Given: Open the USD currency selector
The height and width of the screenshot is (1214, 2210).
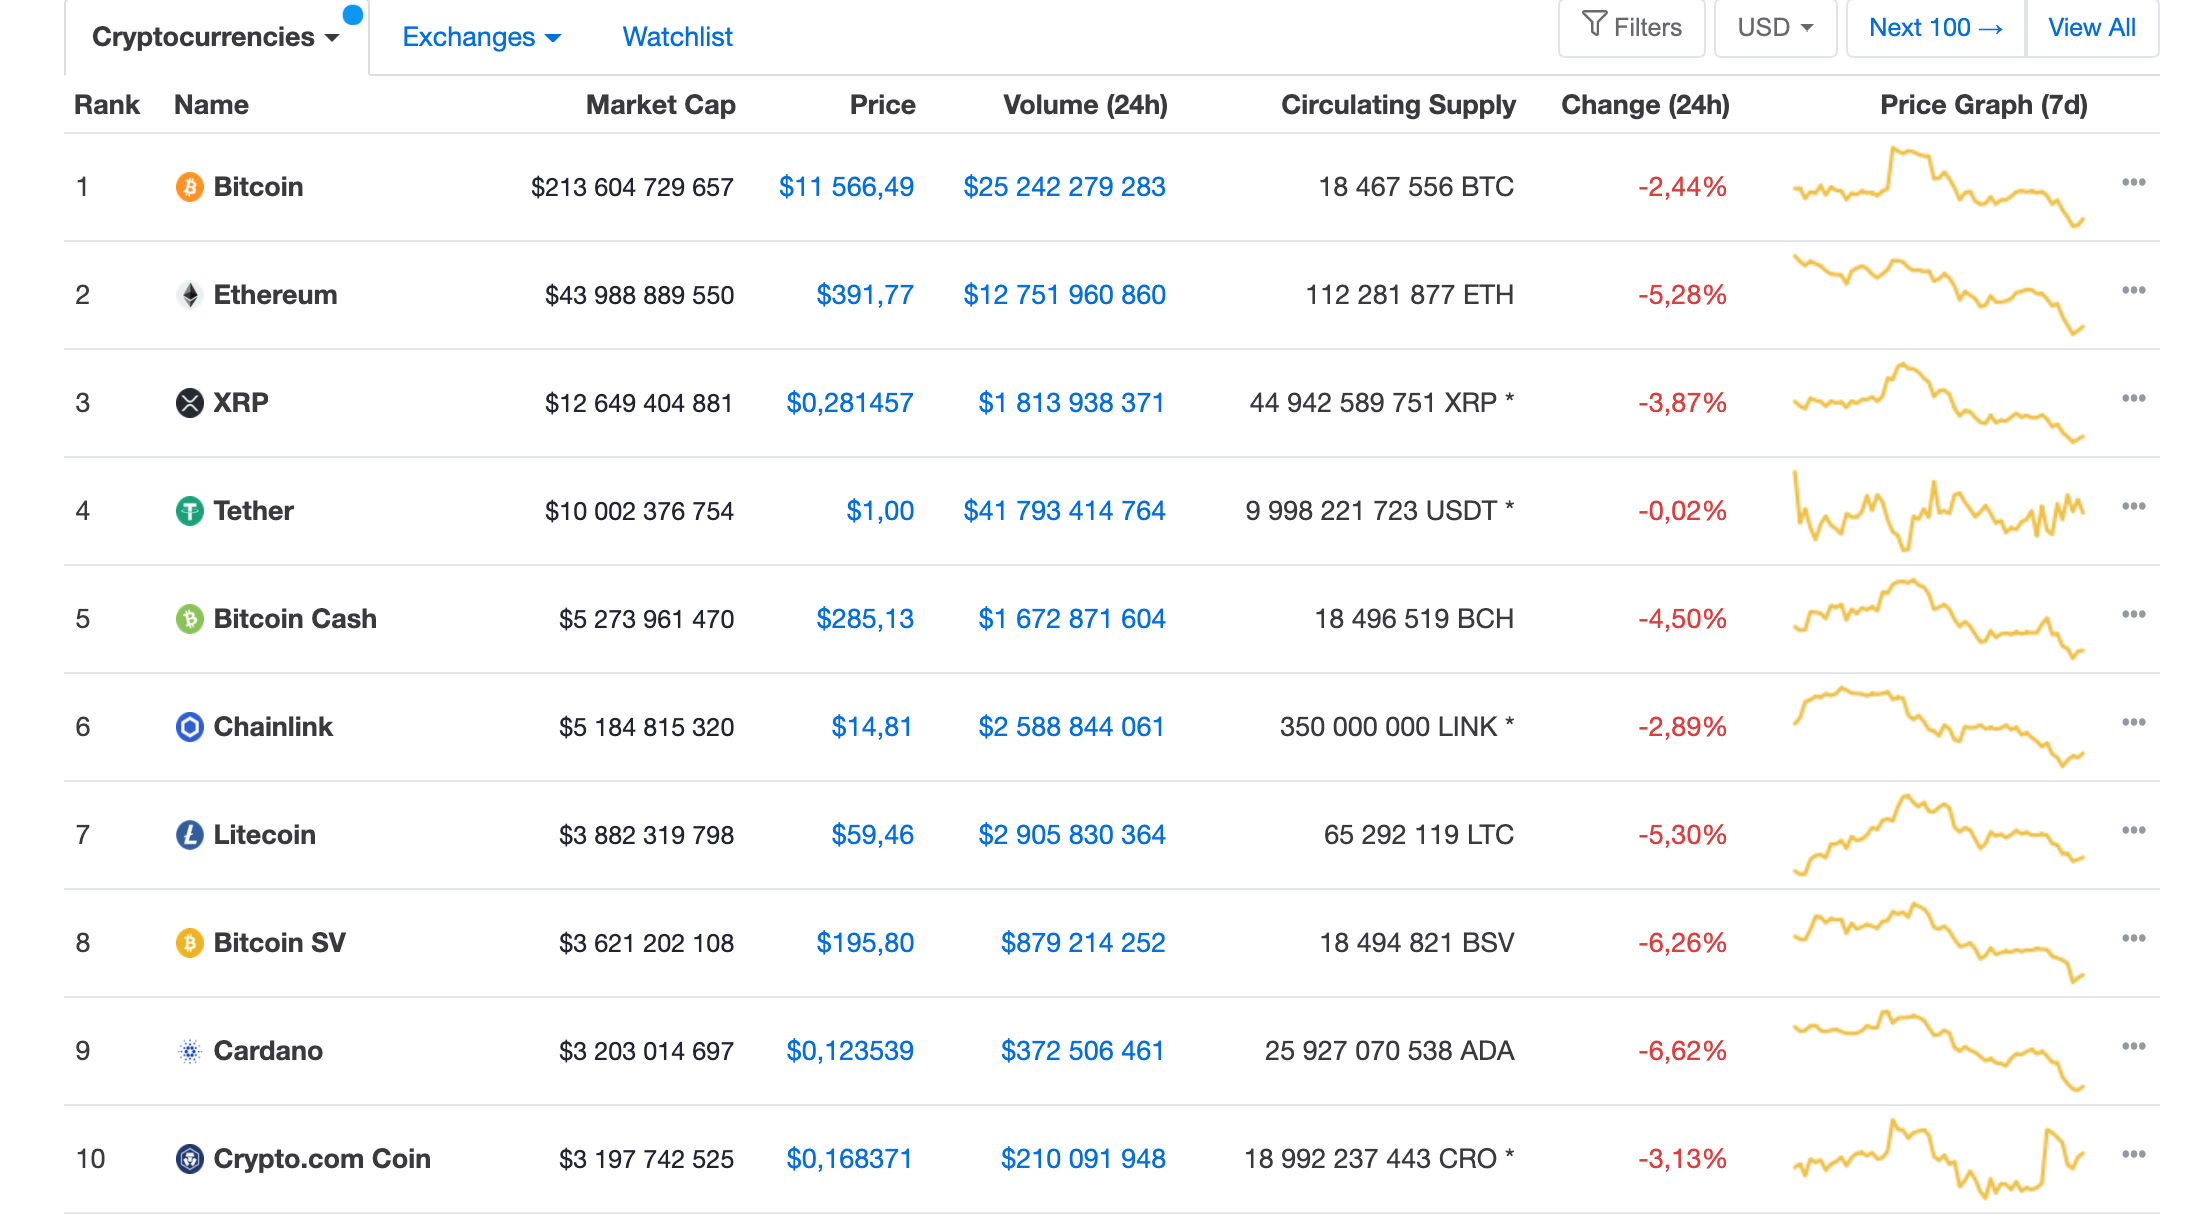Looking at the screenshot, I should 1774,28.
